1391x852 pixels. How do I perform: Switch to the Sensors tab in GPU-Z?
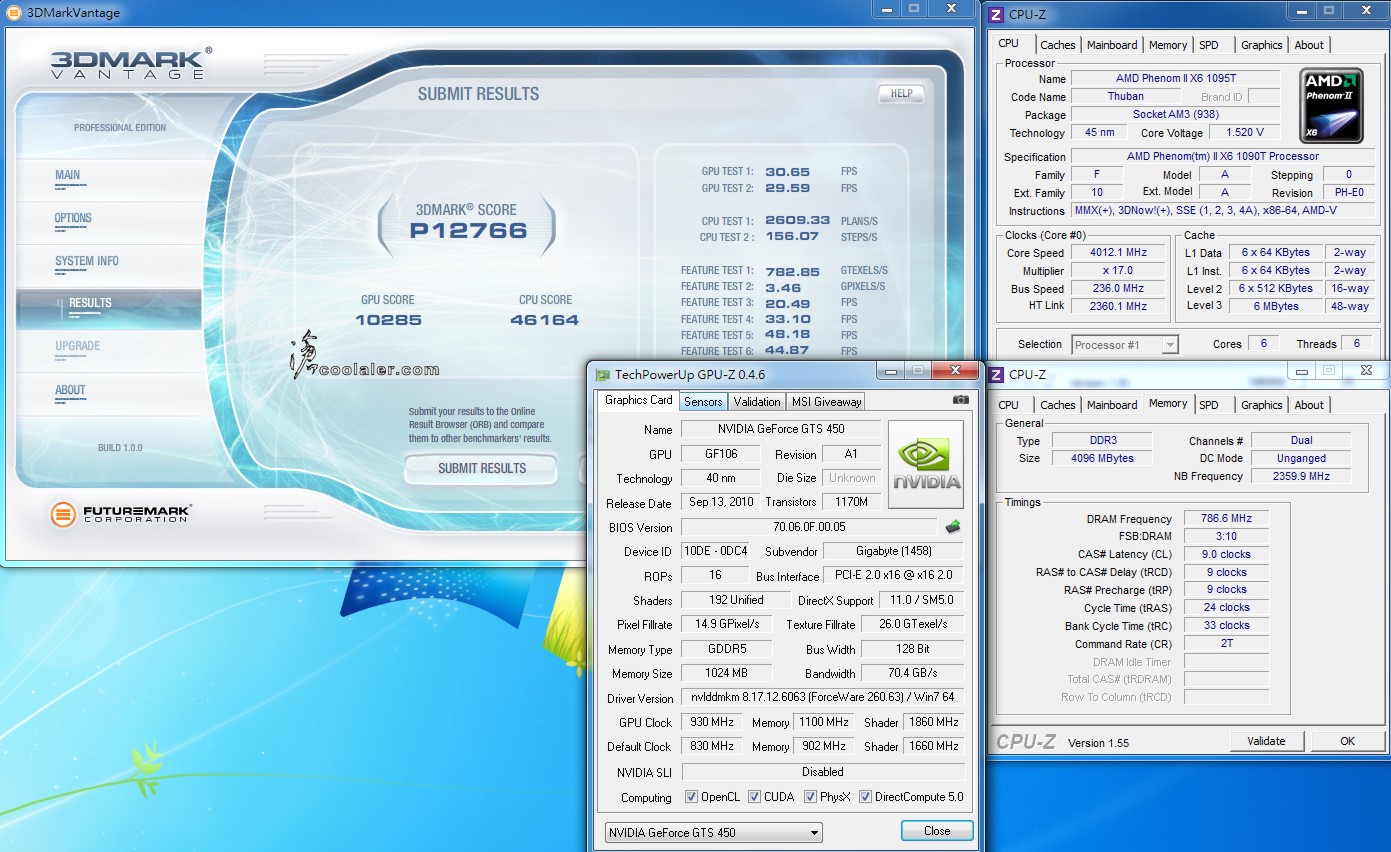pos(703,401)
